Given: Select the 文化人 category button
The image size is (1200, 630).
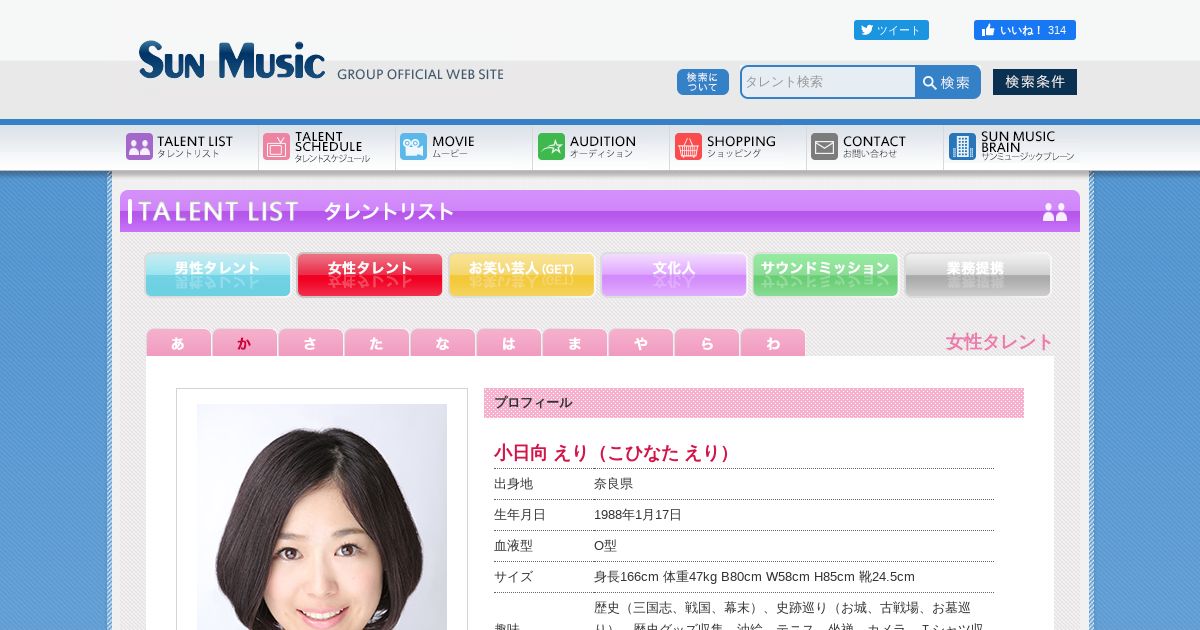Looking at the screenshot, I should (x=674, y=274).
